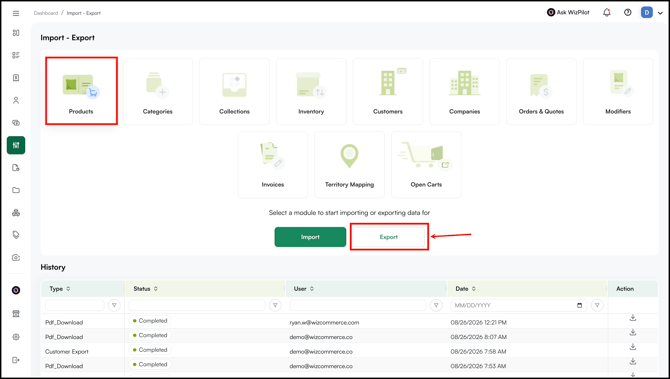The height and width of the screenshot is (379, 670).
Task: Focus the Status filter input
Action: (197, 305)
